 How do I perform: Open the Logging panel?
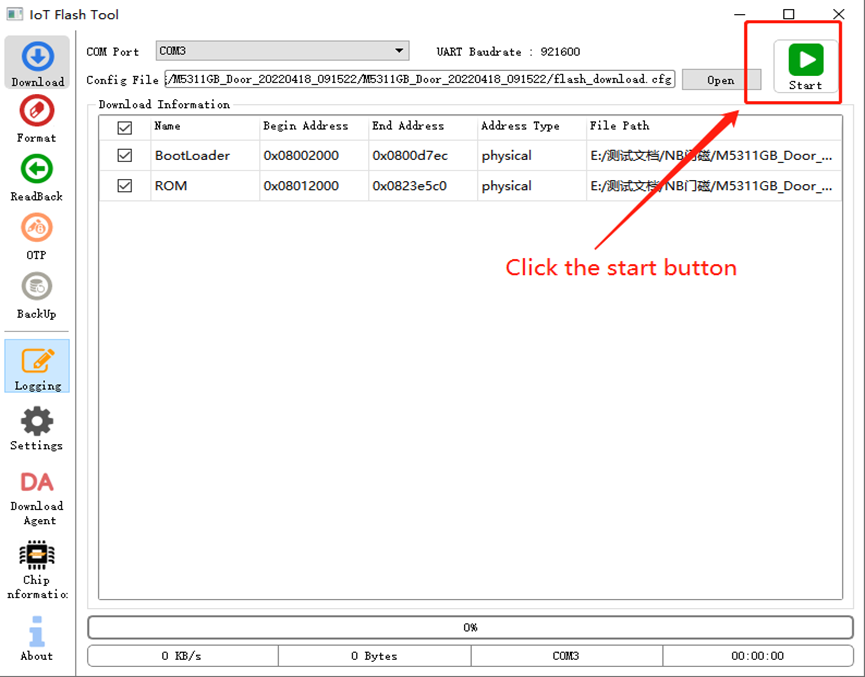point(38,366)
